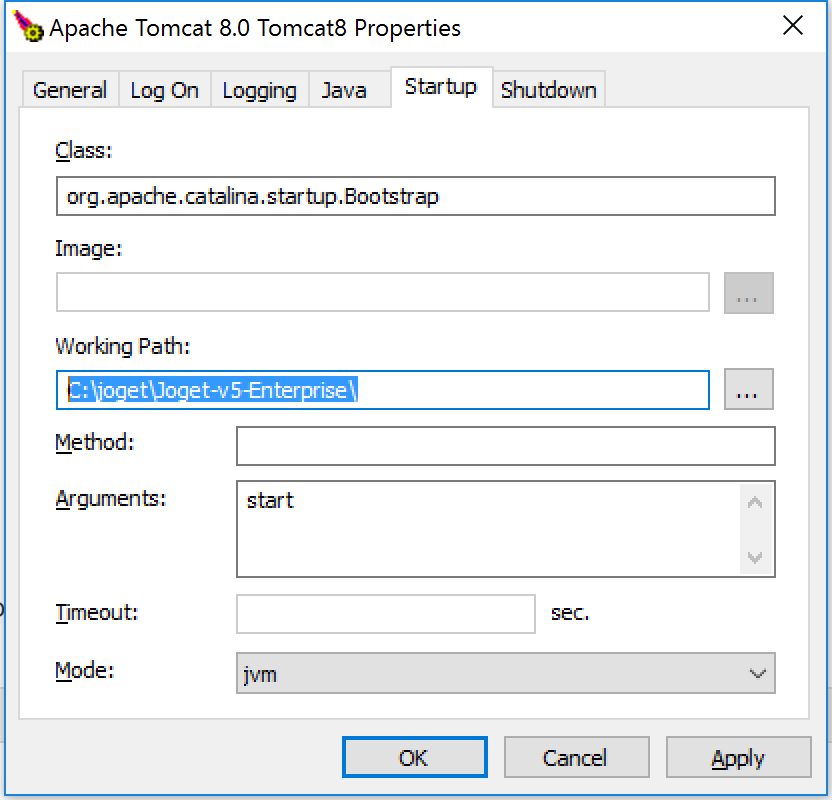Click the Method input field
The image size is (832, 800).
(x=505, y=446)
